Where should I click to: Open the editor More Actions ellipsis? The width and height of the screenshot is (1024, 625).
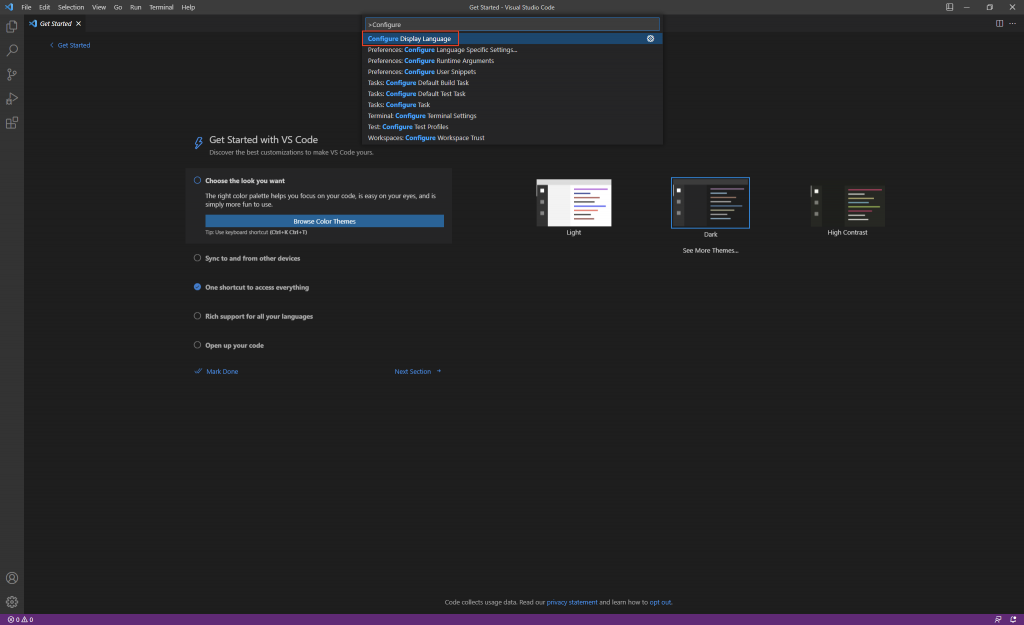click(x=1013, y=24)
